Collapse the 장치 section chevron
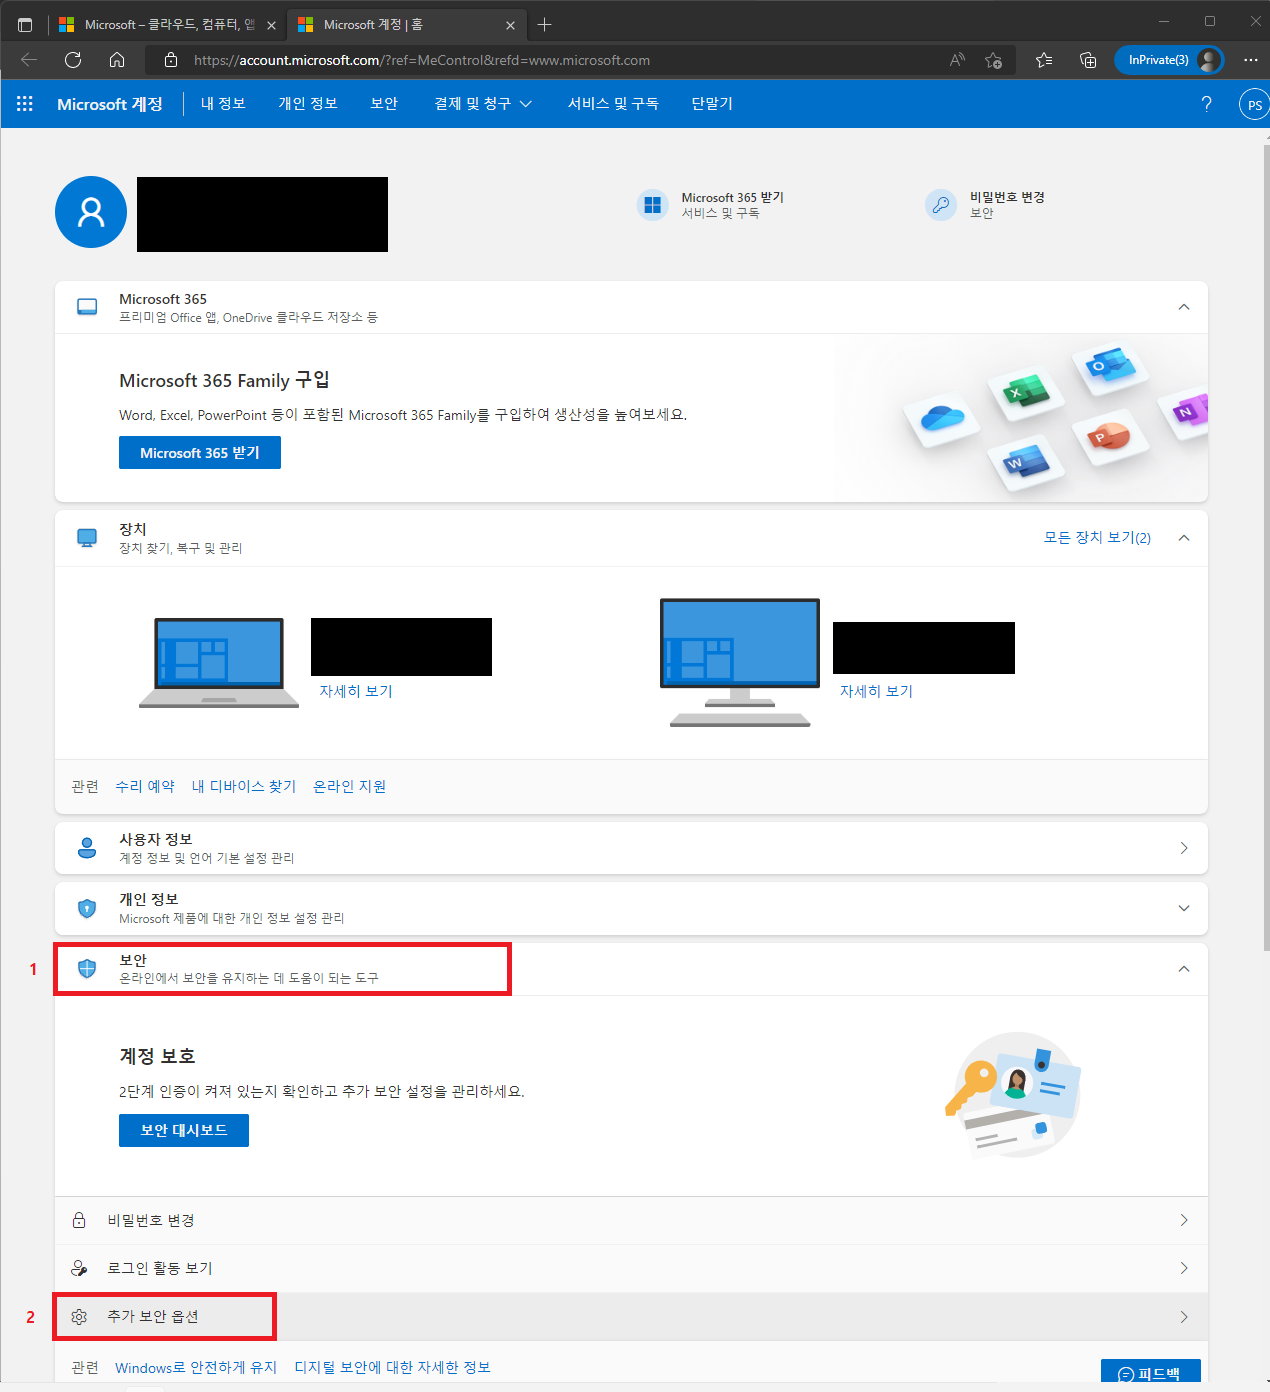The width and height of the screenshot is (1270, 1392). (x=1184, y=538)
